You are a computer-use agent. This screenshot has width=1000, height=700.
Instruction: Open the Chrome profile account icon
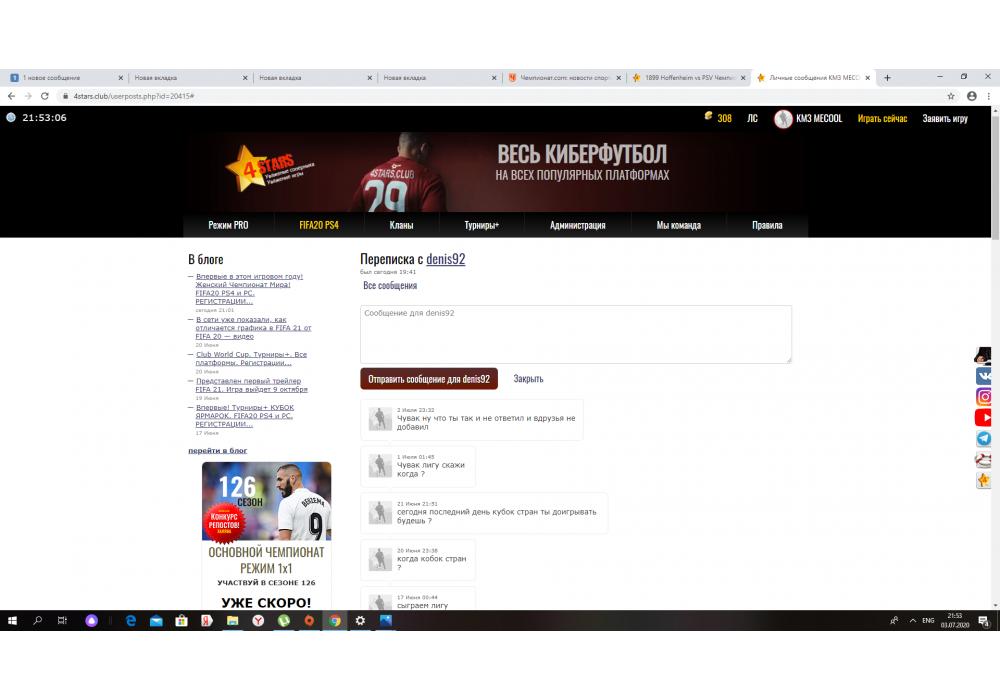coord(971,96)
